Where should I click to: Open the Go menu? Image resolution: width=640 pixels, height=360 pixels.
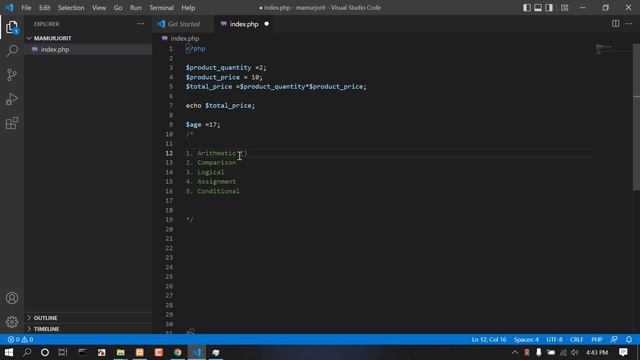click(118, 8)
